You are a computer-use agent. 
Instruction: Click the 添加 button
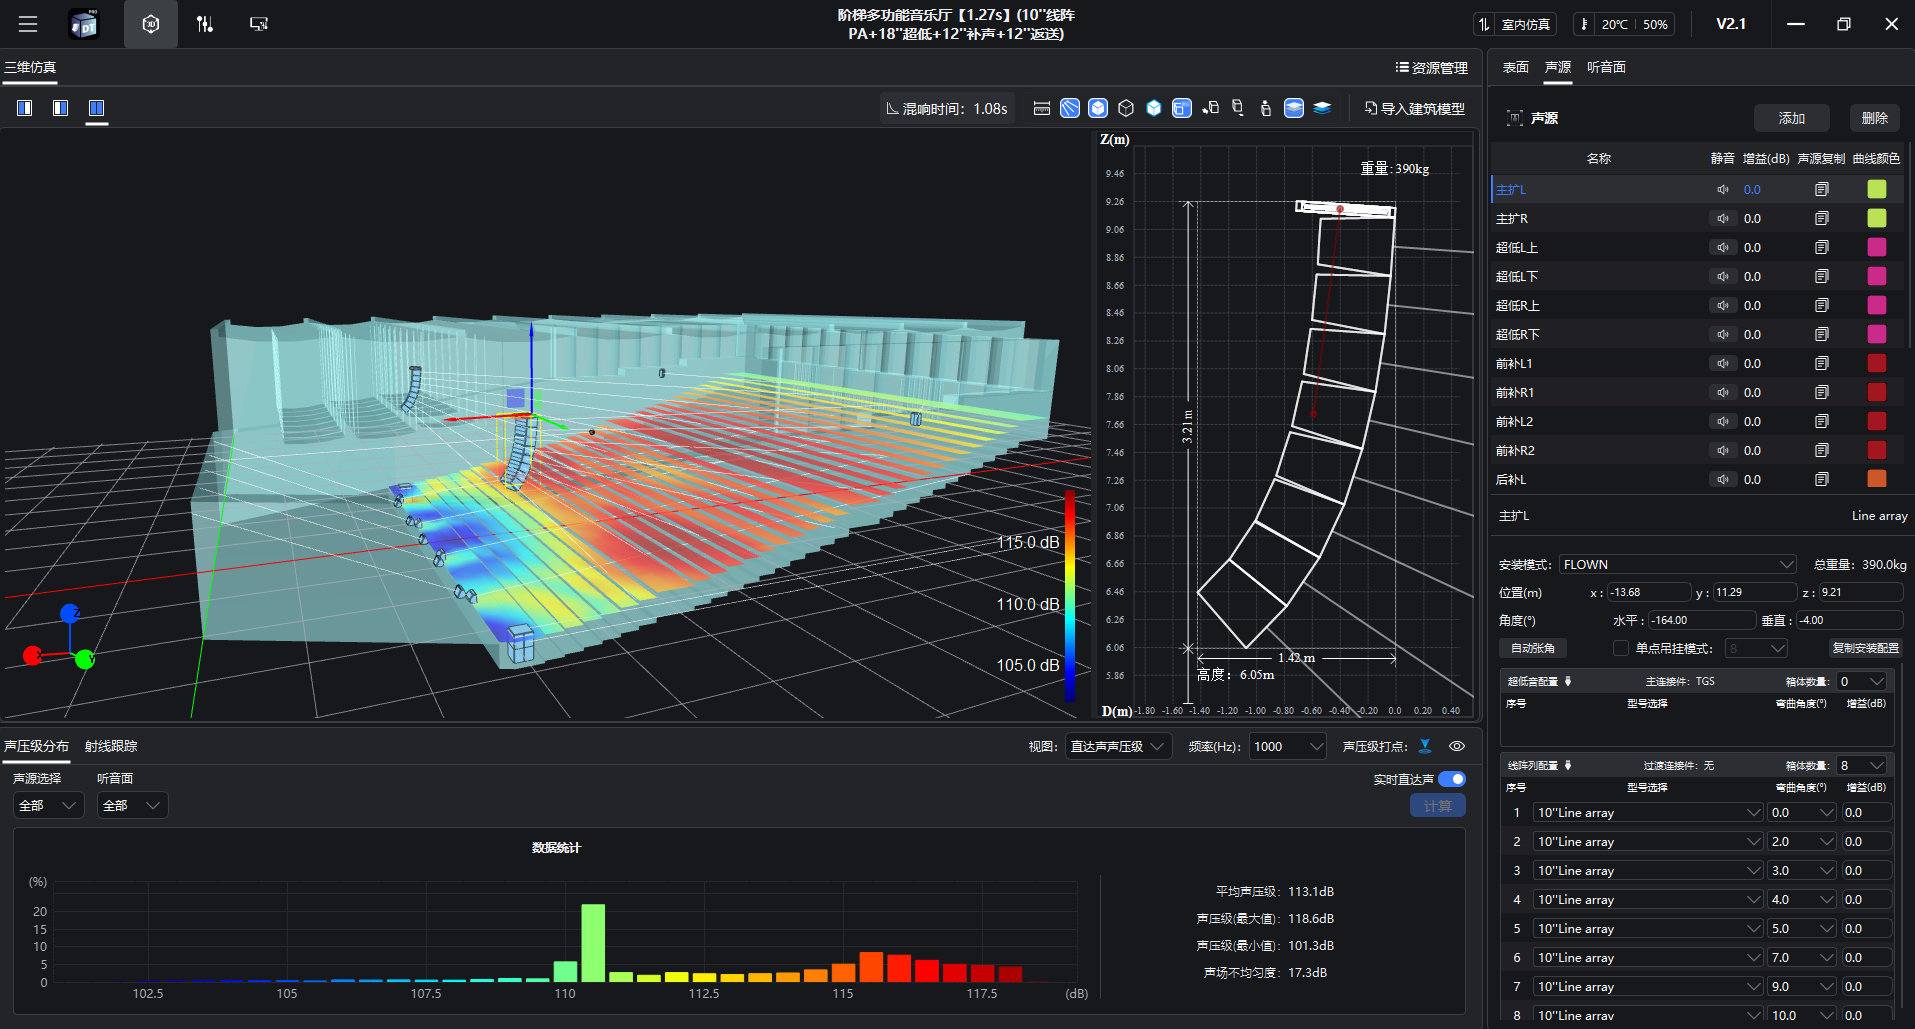click(x=1791, y=118)
